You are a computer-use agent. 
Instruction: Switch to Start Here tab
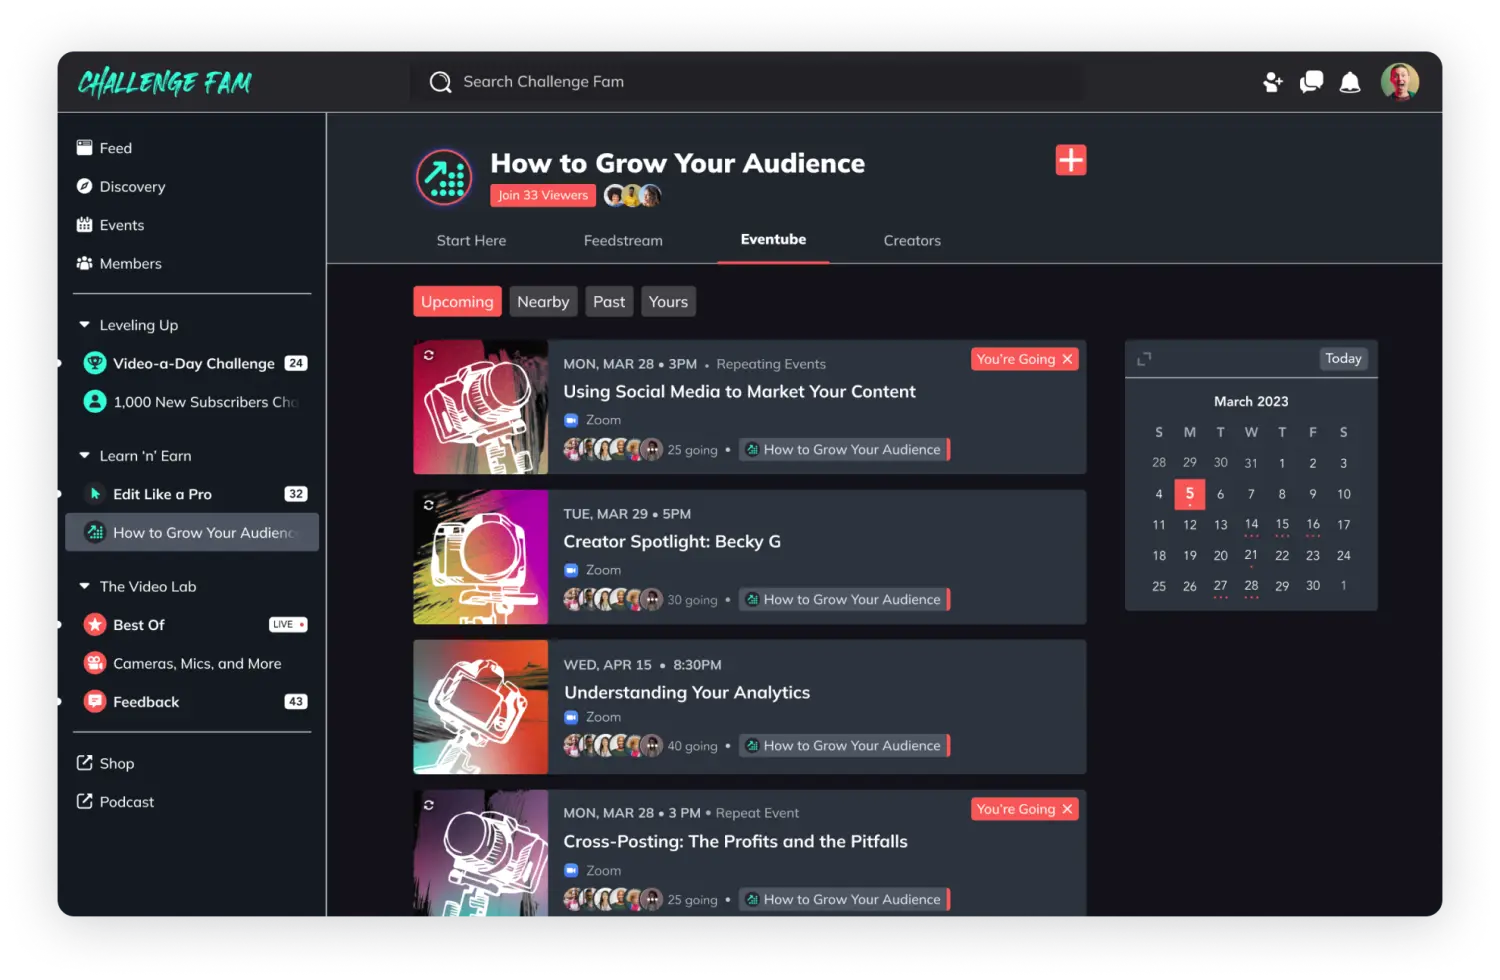point(471,241)
